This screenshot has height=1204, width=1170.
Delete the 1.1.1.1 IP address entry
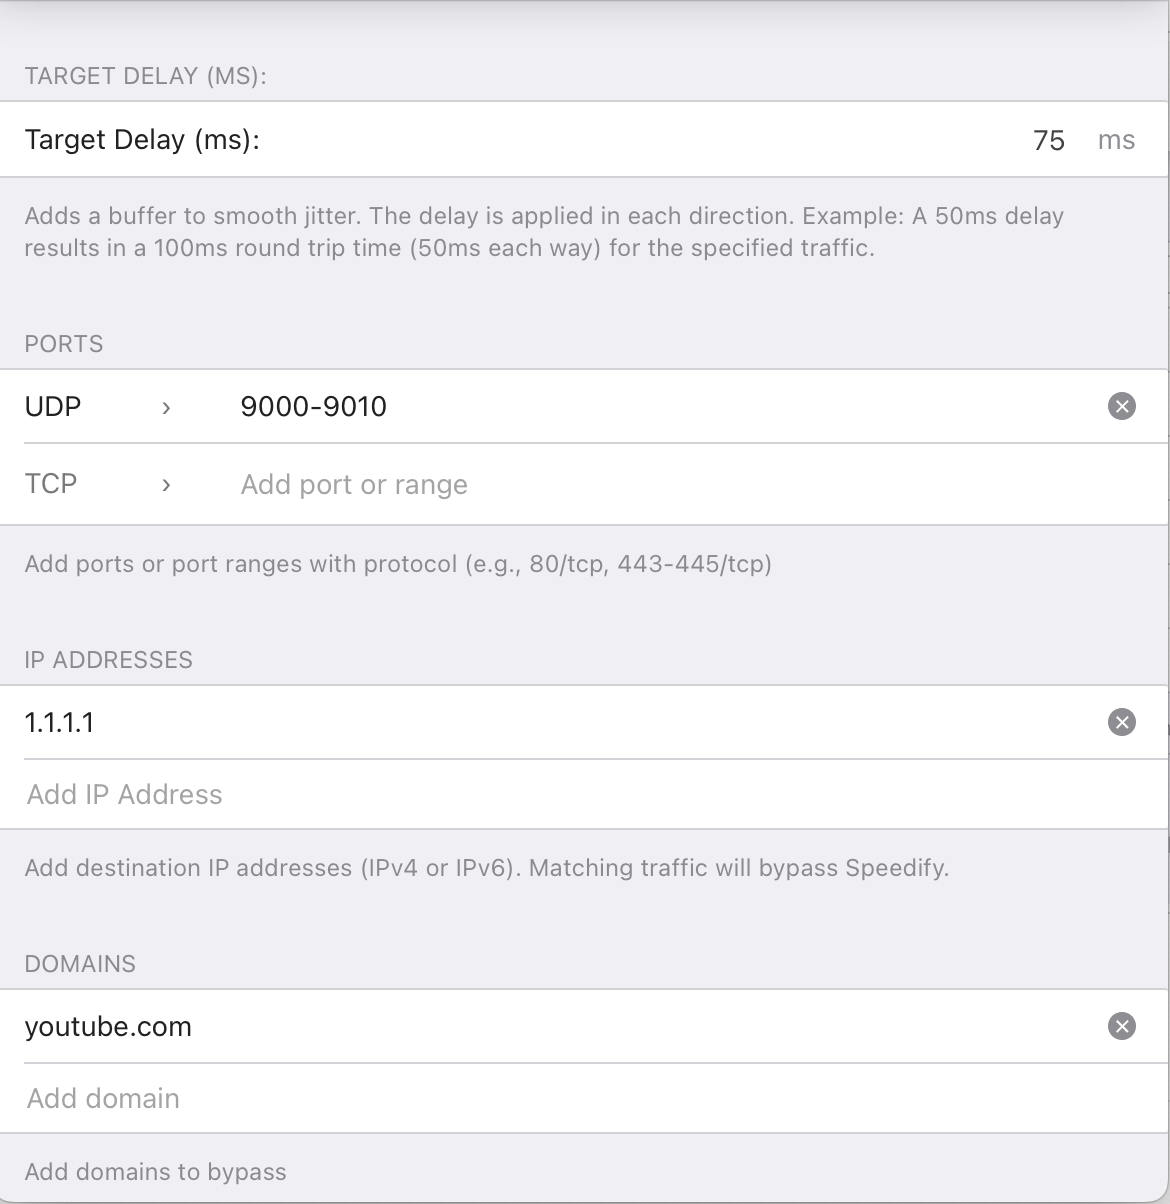click(x=1122, y=722)
